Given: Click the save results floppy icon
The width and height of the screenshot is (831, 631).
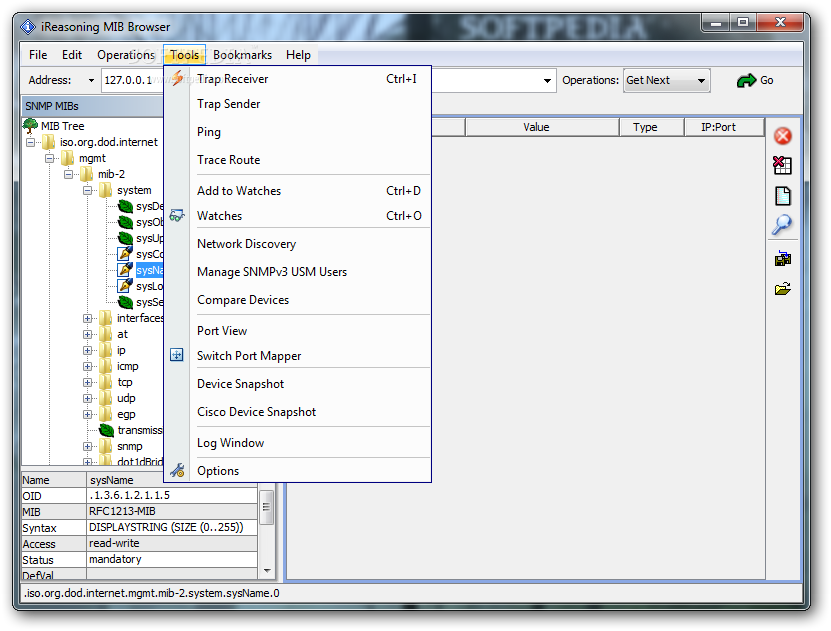Looking at the screenshot, I should pos(783,259).
